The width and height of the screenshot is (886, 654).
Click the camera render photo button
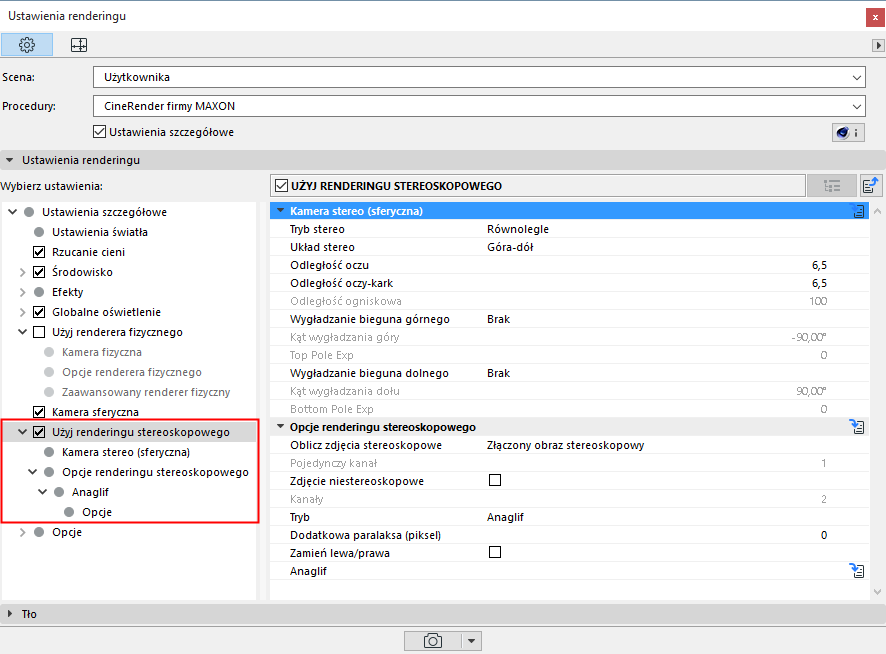tap(433, 641)
